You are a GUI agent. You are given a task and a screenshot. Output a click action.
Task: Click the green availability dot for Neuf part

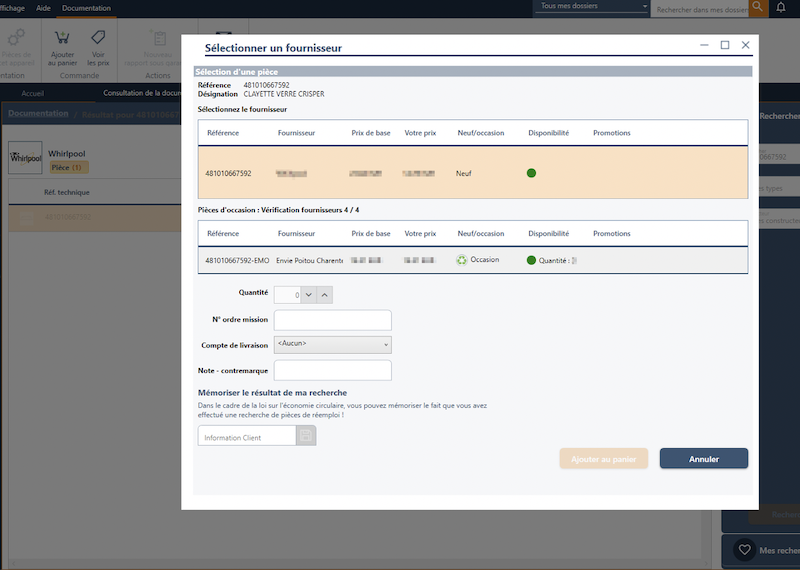click(531, 173)
